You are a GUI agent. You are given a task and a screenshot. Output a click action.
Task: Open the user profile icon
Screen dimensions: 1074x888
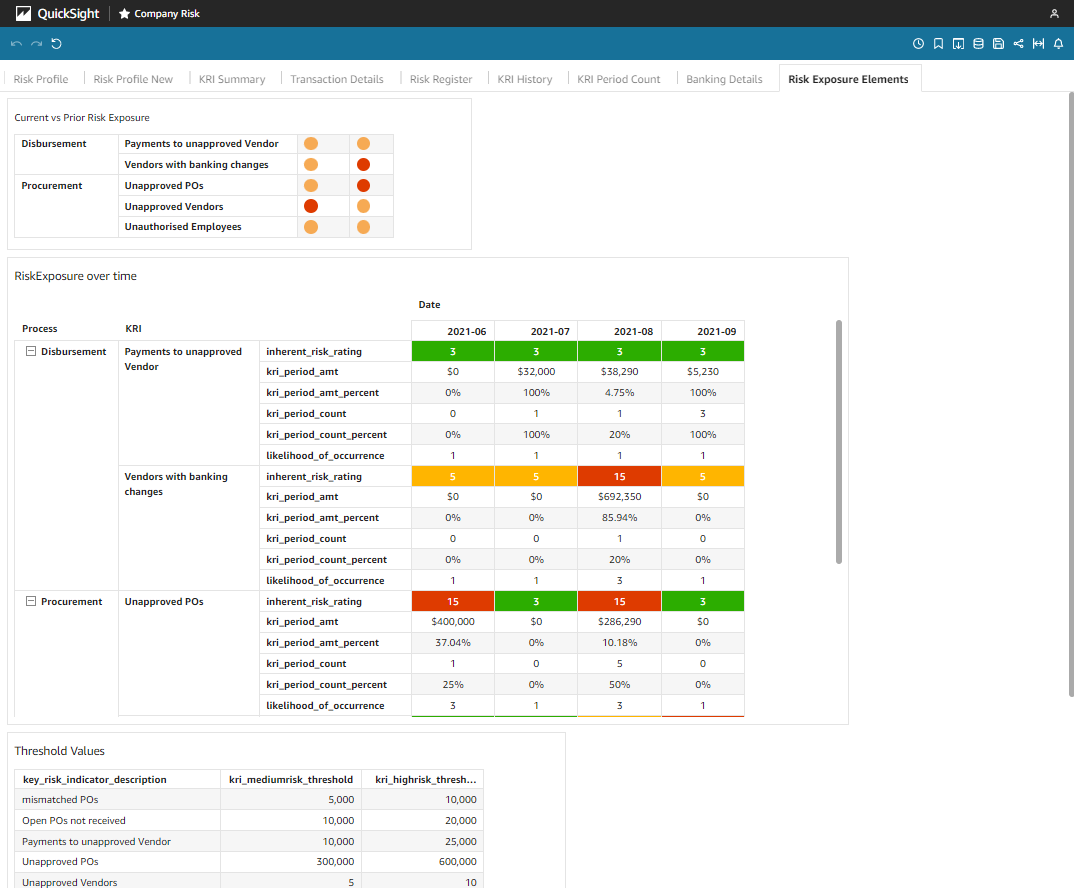pos(1054,14)
